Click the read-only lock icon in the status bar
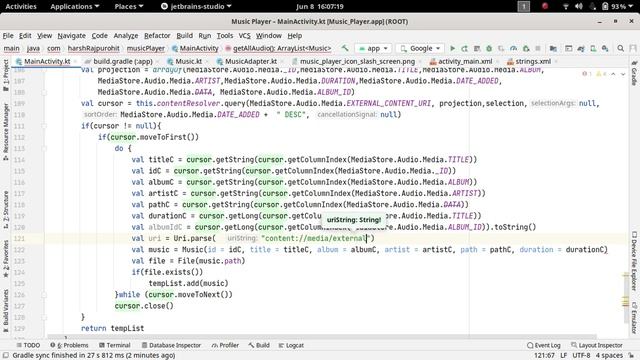This screenshot has height=360, width=640. coord(631,356)
